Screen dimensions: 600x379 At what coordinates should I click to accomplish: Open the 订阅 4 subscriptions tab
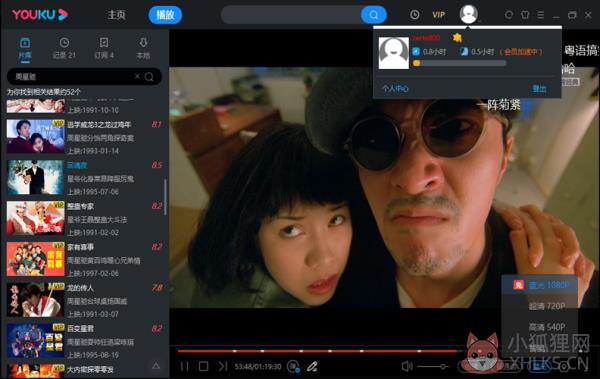(104, 48)
